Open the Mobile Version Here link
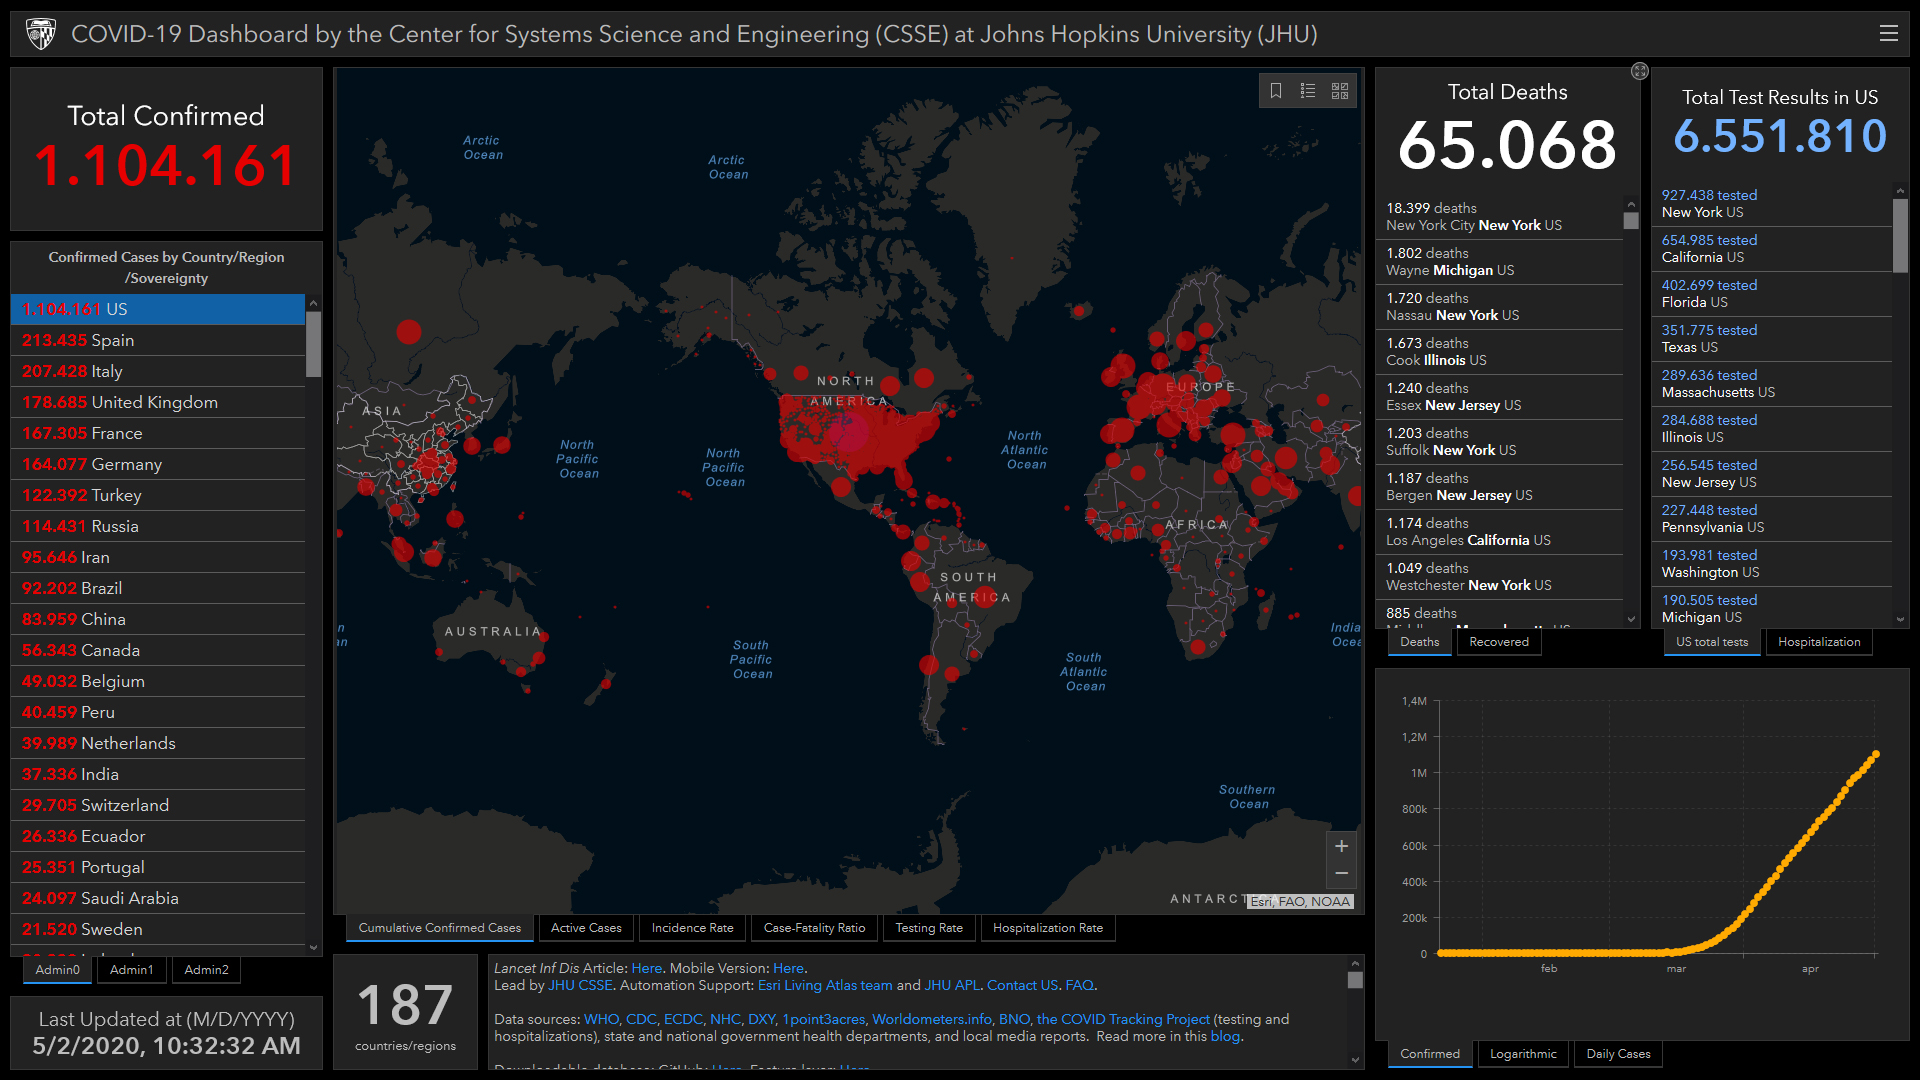 788,968
